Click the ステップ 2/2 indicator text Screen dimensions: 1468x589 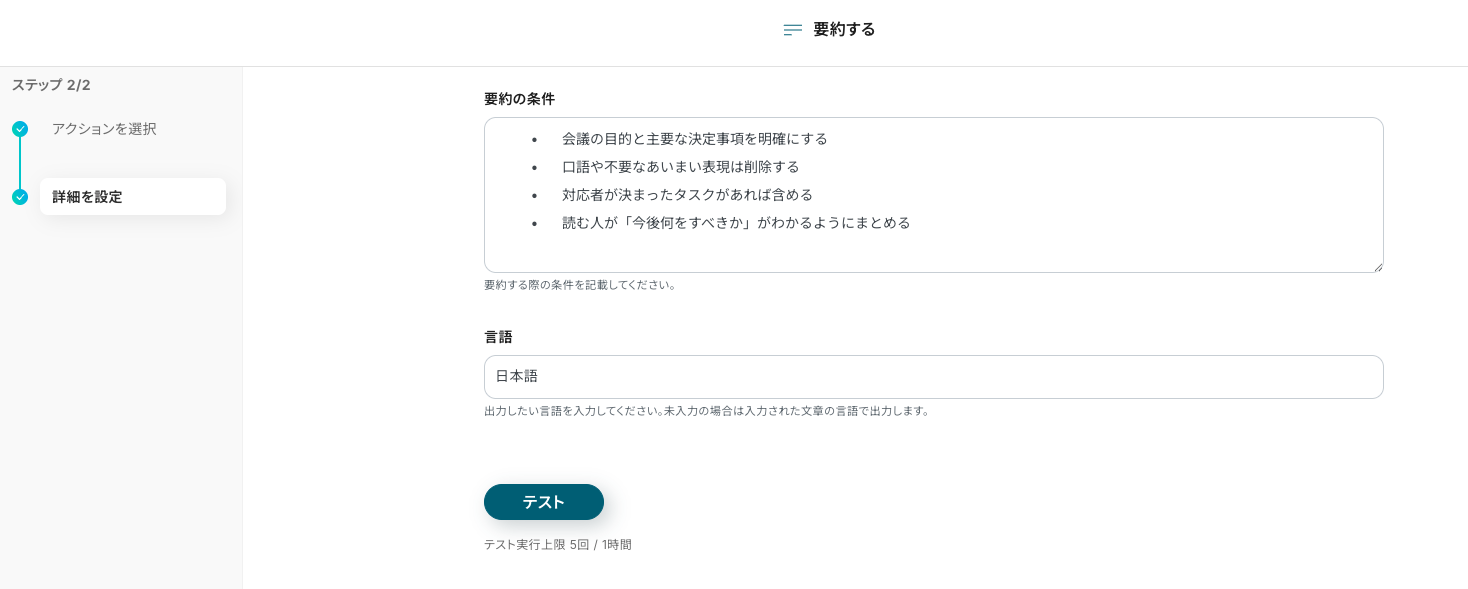(51, 85)
